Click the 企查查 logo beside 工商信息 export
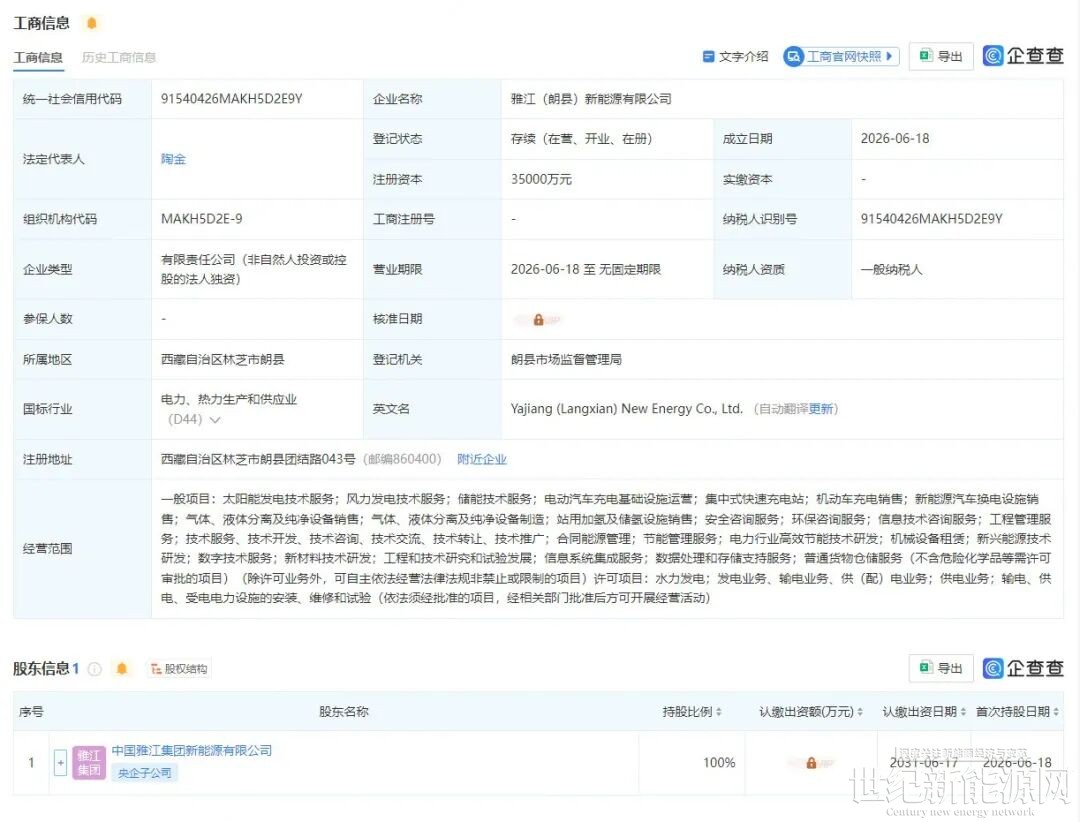This screenshot has height=822, width=1080. pos(1023,56)
